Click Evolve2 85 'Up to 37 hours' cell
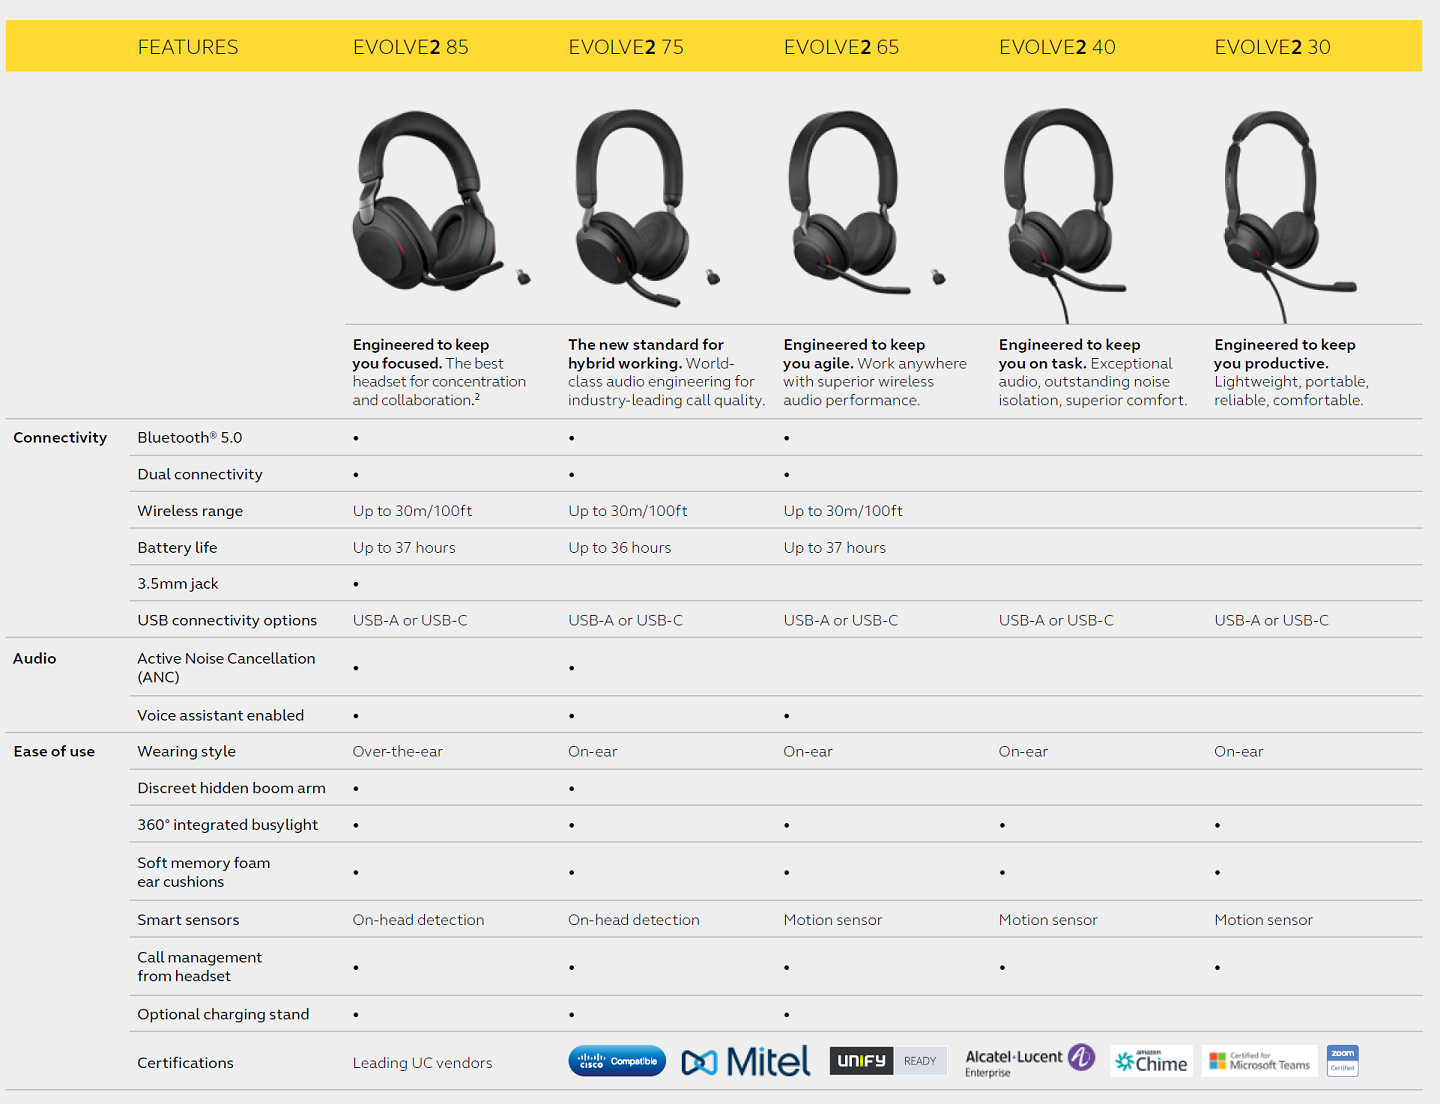Image resolution: width=1440 pixels, height=1104 pixels. (404, 548)
